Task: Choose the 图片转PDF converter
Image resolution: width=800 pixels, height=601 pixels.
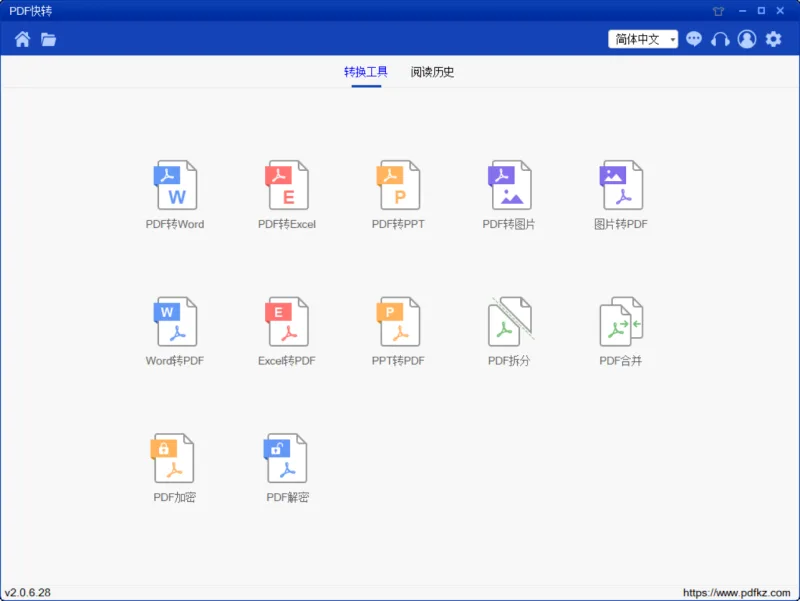Action: pyautogui.click(x=620, y=195)
